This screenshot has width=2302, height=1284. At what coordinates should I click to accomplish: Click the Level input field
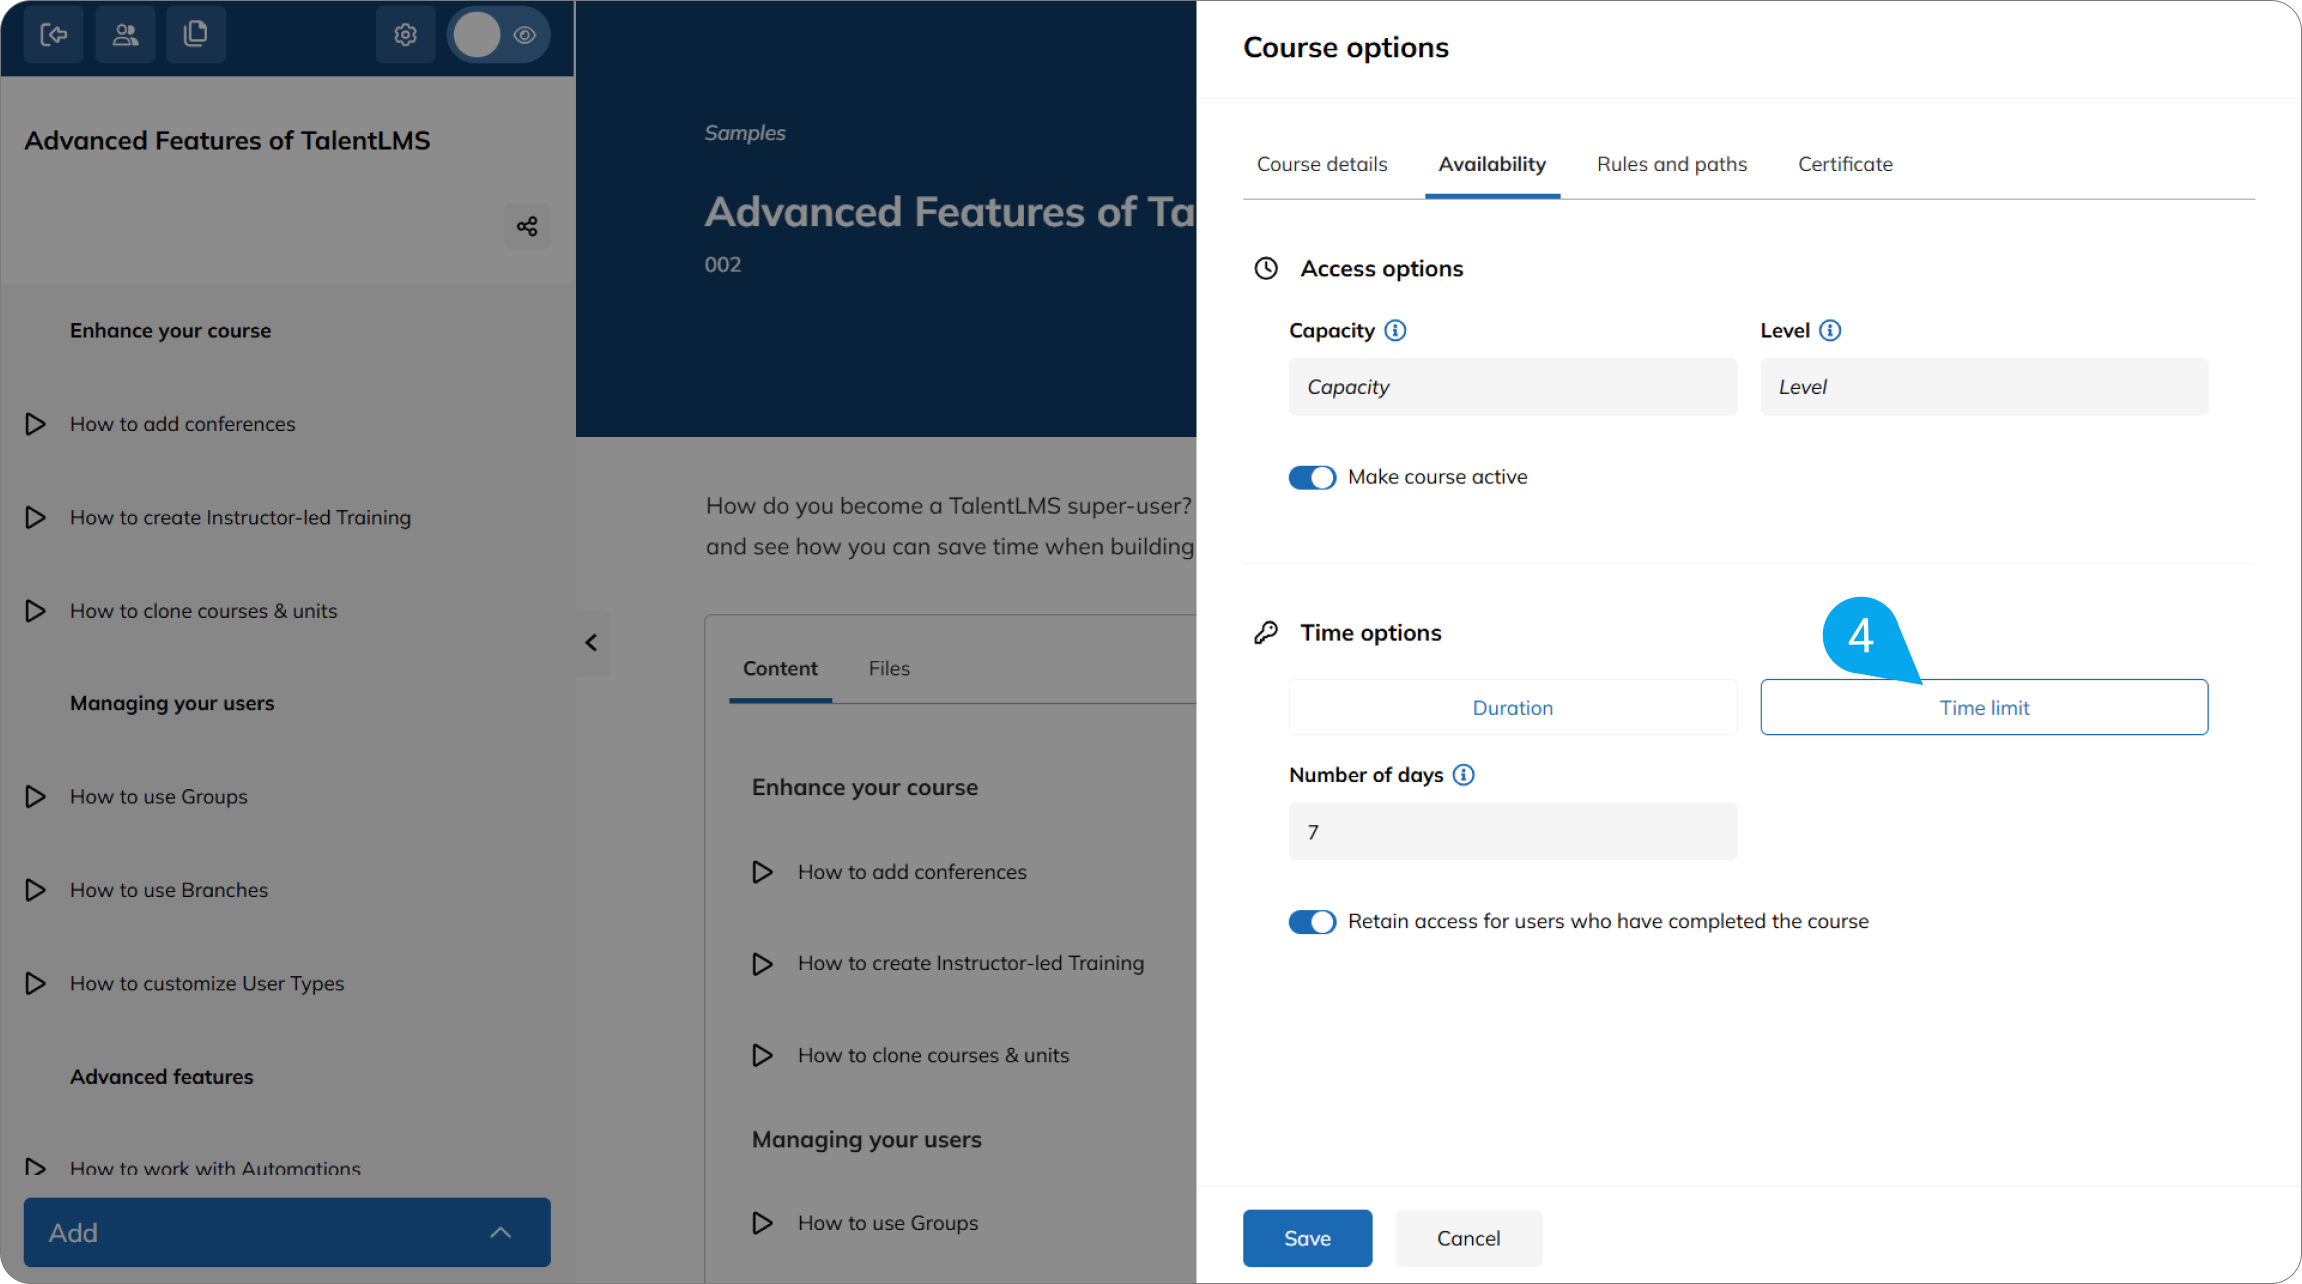click(1984, 387)
